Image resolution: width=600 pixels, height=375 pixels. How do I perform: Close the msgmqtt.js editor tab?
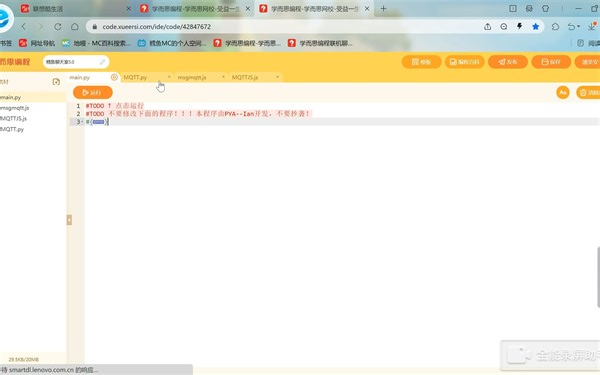click(223, 77)
